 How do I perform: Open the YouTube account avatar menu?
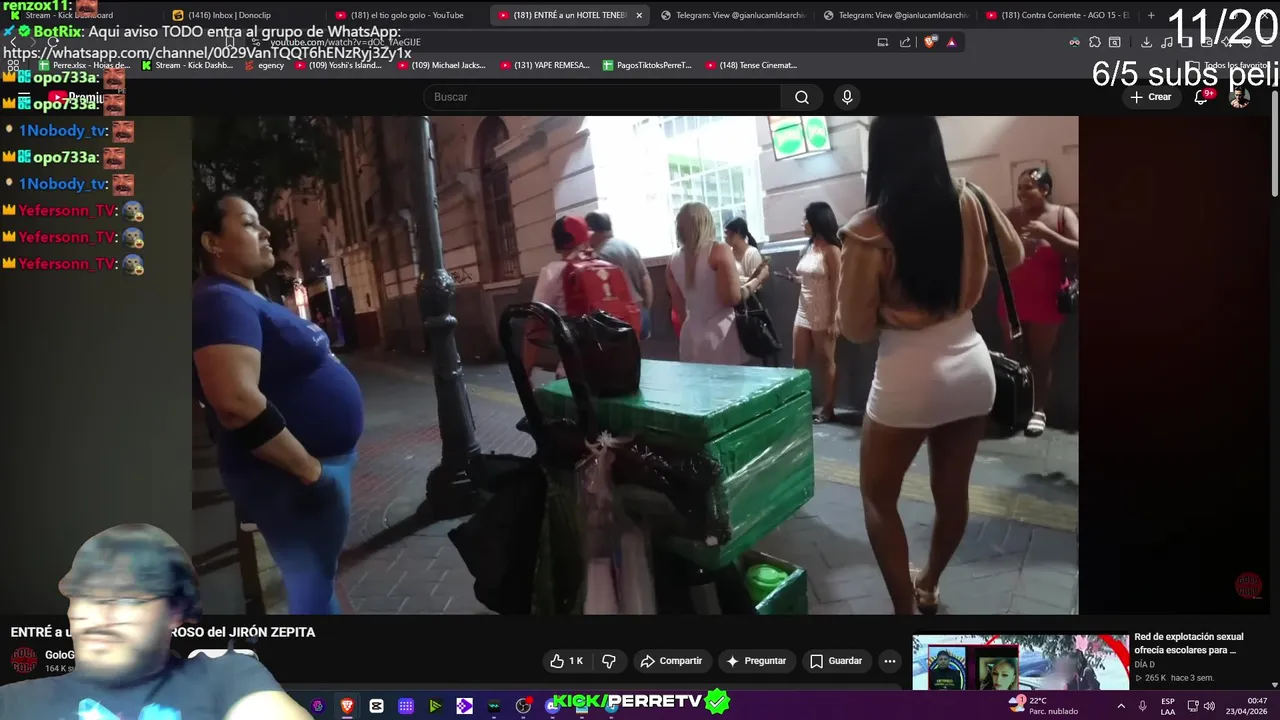[1239, 97]
